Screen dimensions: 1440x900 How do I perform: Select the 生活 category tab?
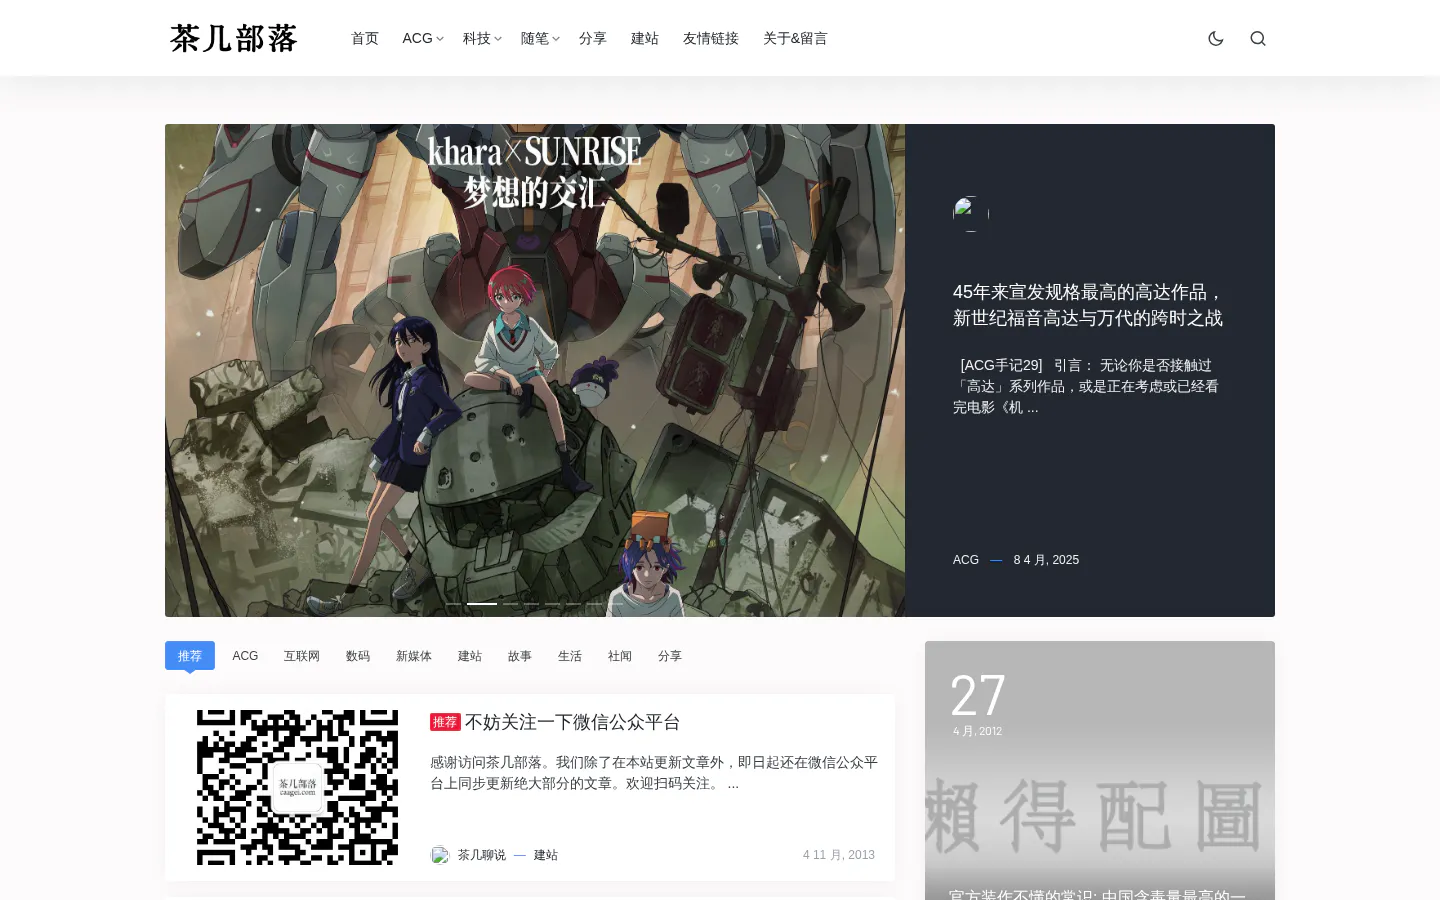(570, 656)
